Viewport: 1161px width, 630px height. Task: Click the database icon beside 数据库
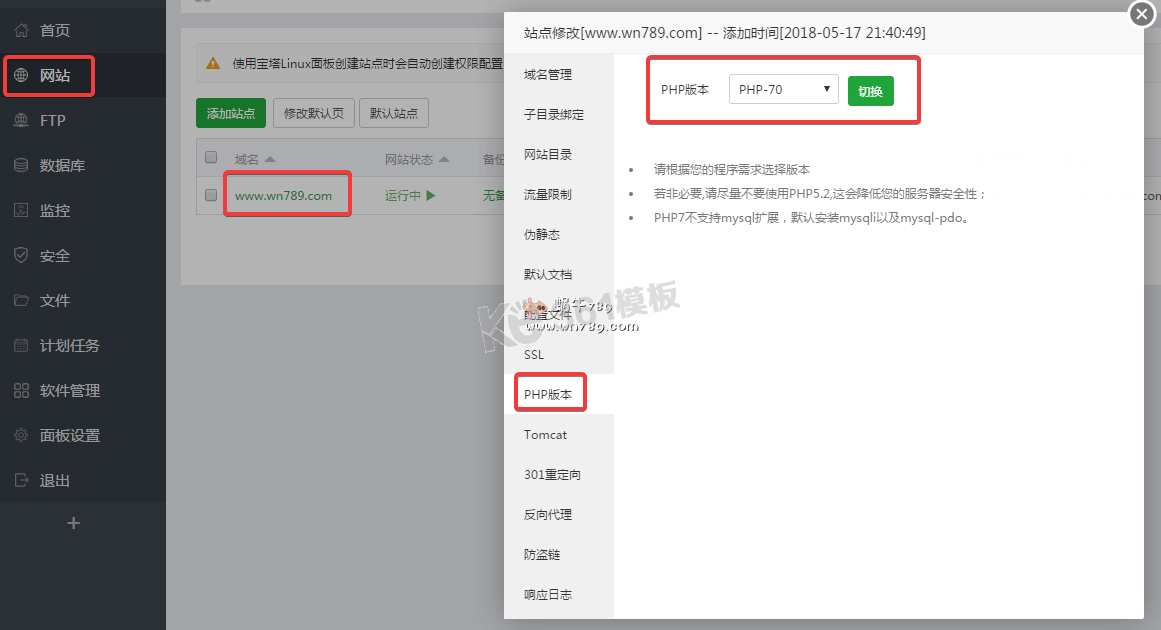coord(21,165)
